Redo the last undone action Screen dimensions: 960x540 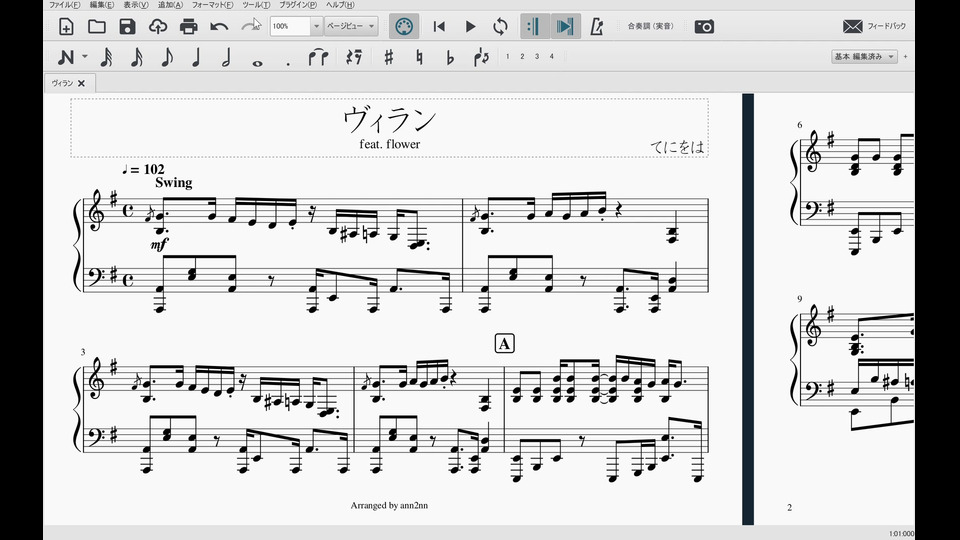tap(251, 26)
